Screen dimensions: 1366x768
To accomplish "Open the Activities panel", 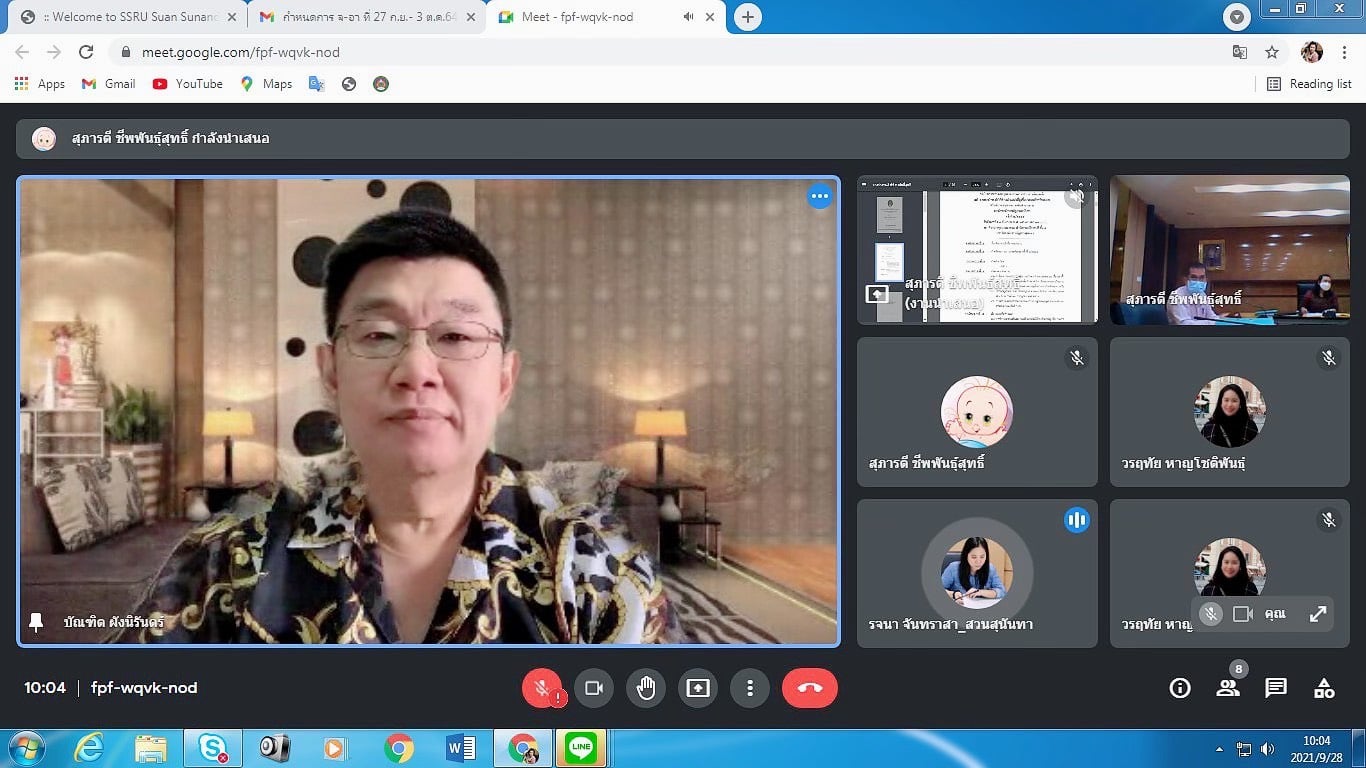I will coord(1324,688).
